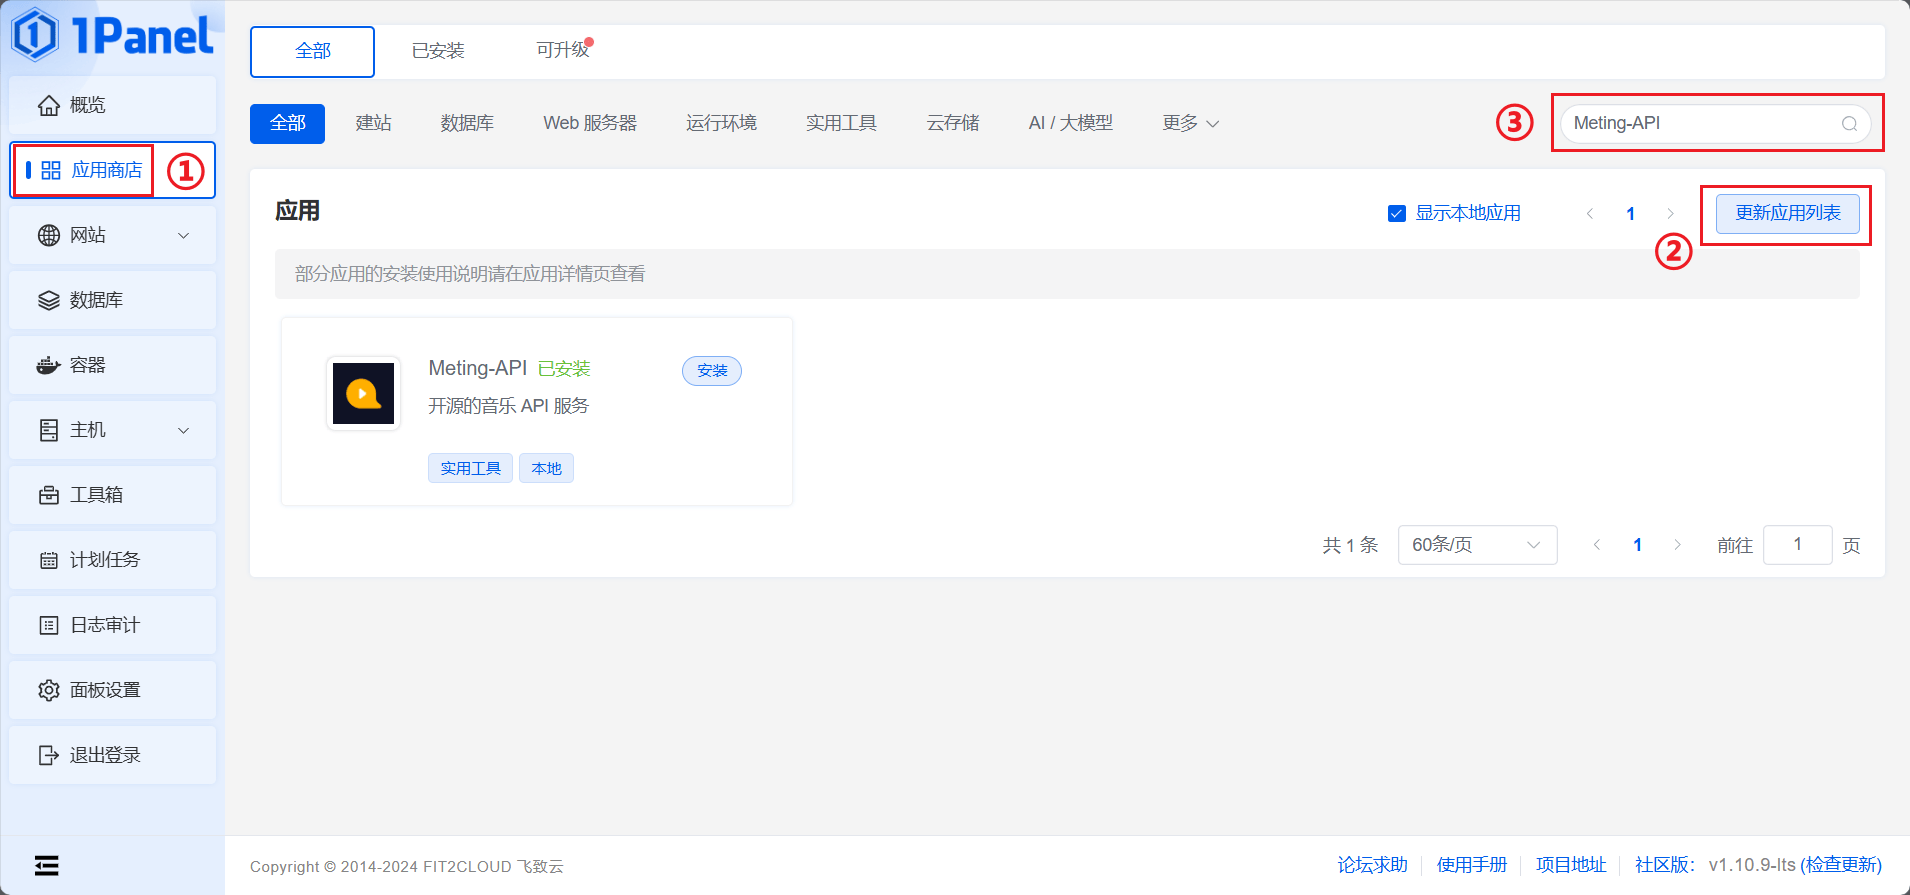1910x895 pixels.
Task: Open the 概览 home icon
Action: coord(48,105)
